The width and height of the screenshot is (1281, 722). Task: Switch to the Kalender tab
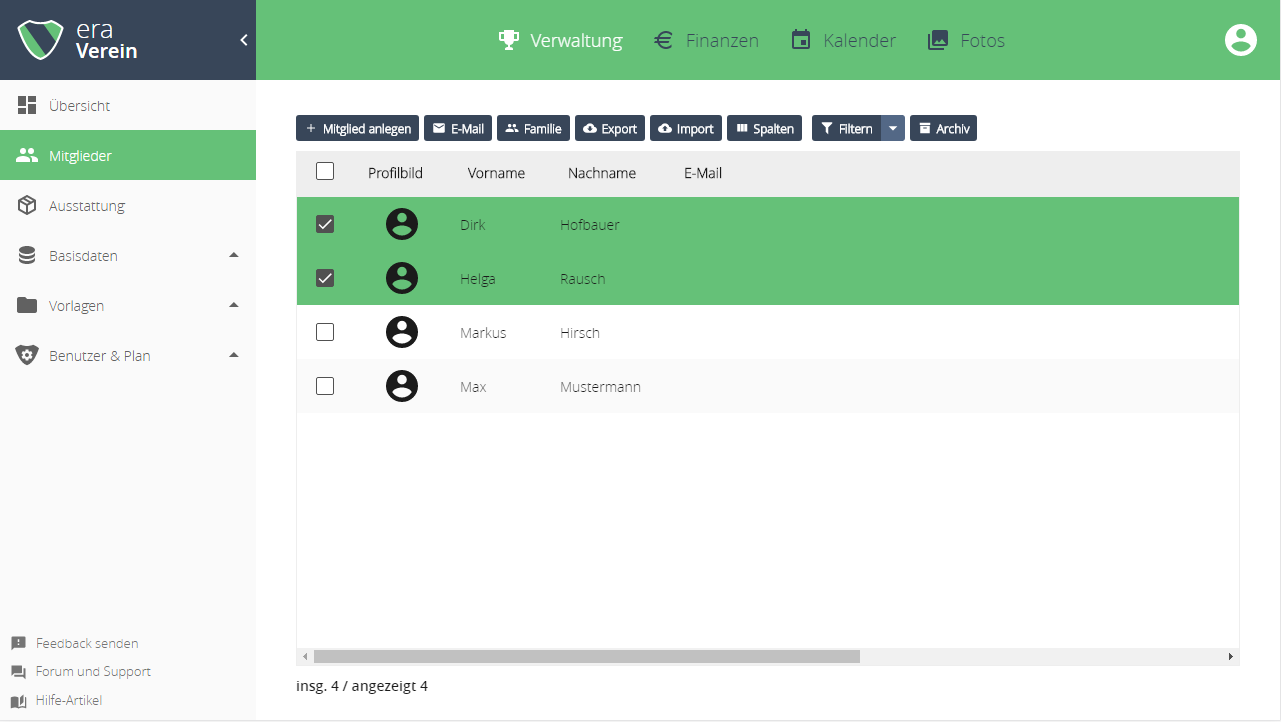844,40
